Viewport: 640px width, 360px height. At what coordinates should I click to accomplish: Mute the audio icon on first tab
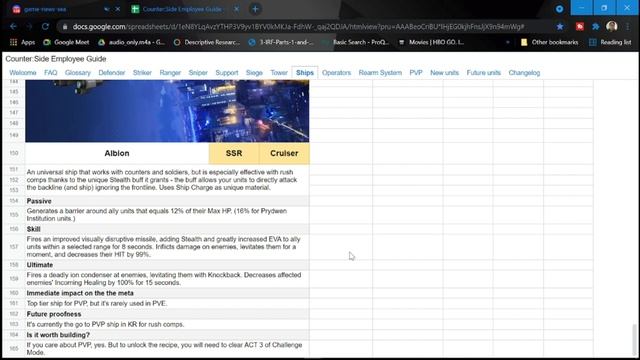click(x=107, y=9)
